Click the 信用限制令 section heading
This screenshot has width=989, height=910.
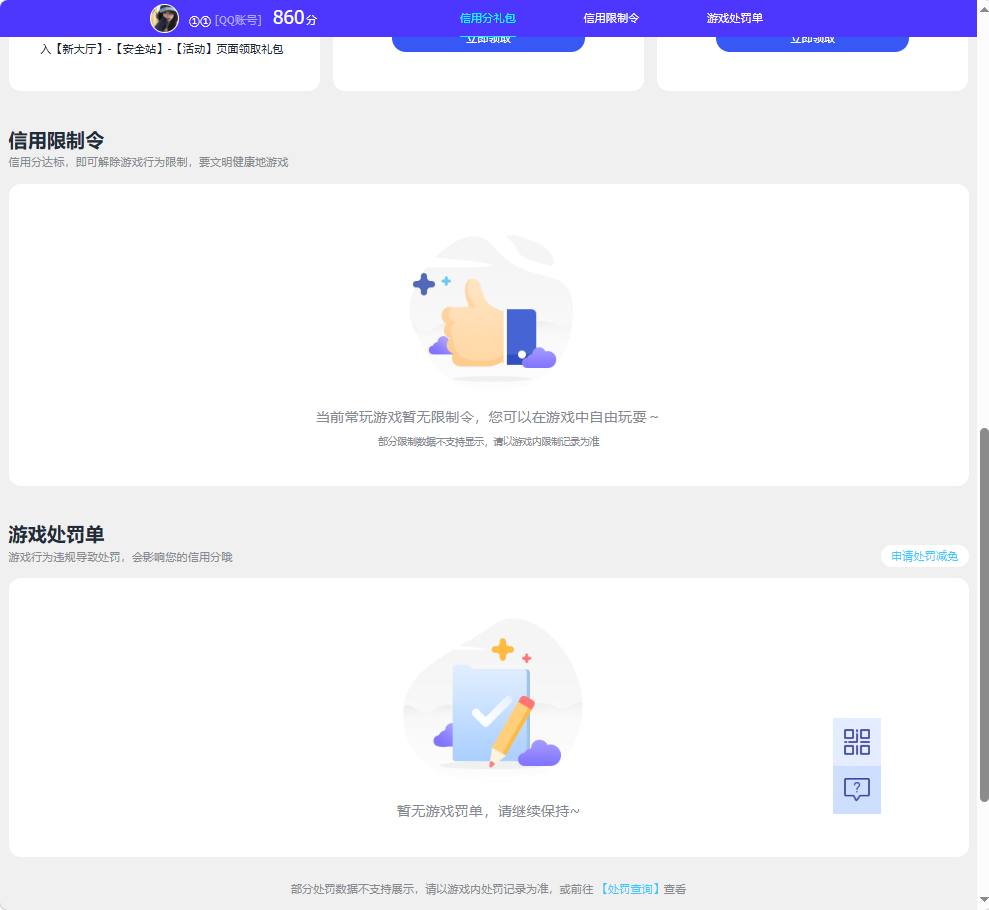56,140
